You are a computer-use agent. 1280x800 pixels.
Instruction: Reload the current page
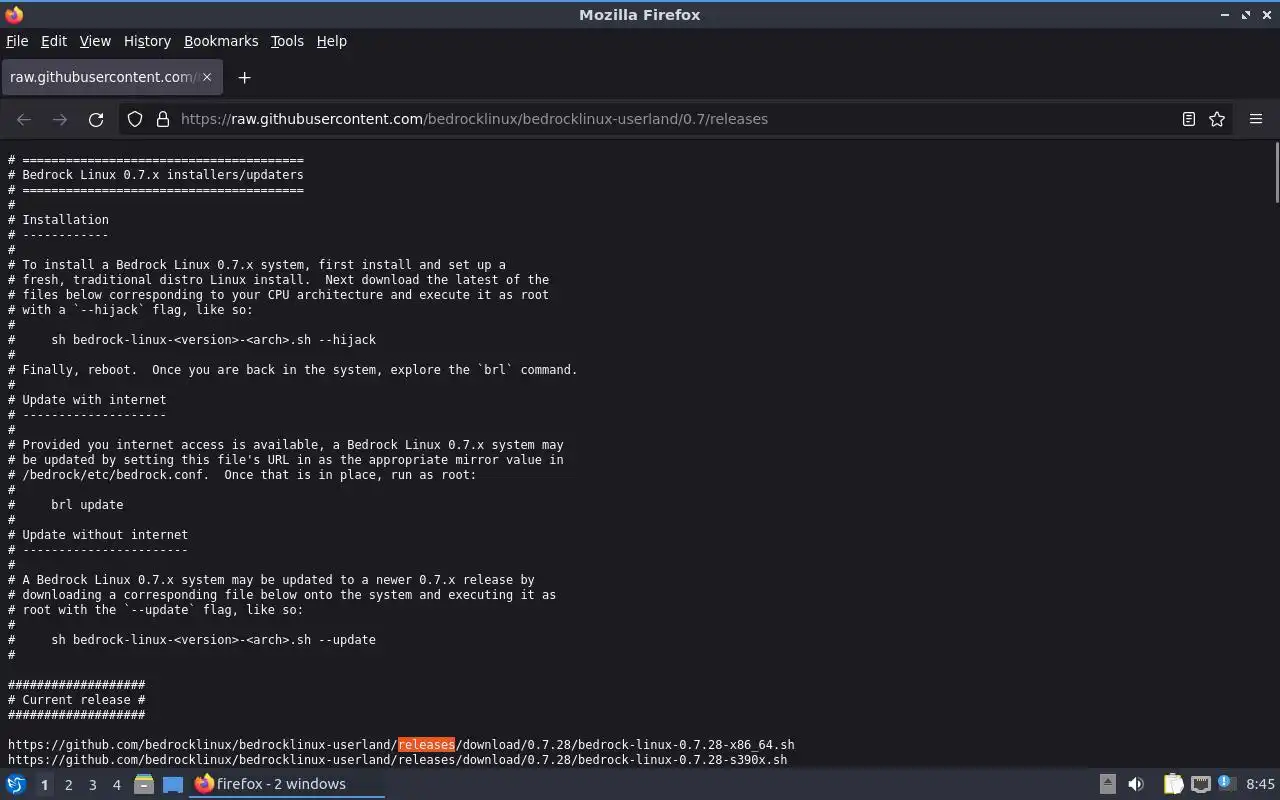point(96,119)
